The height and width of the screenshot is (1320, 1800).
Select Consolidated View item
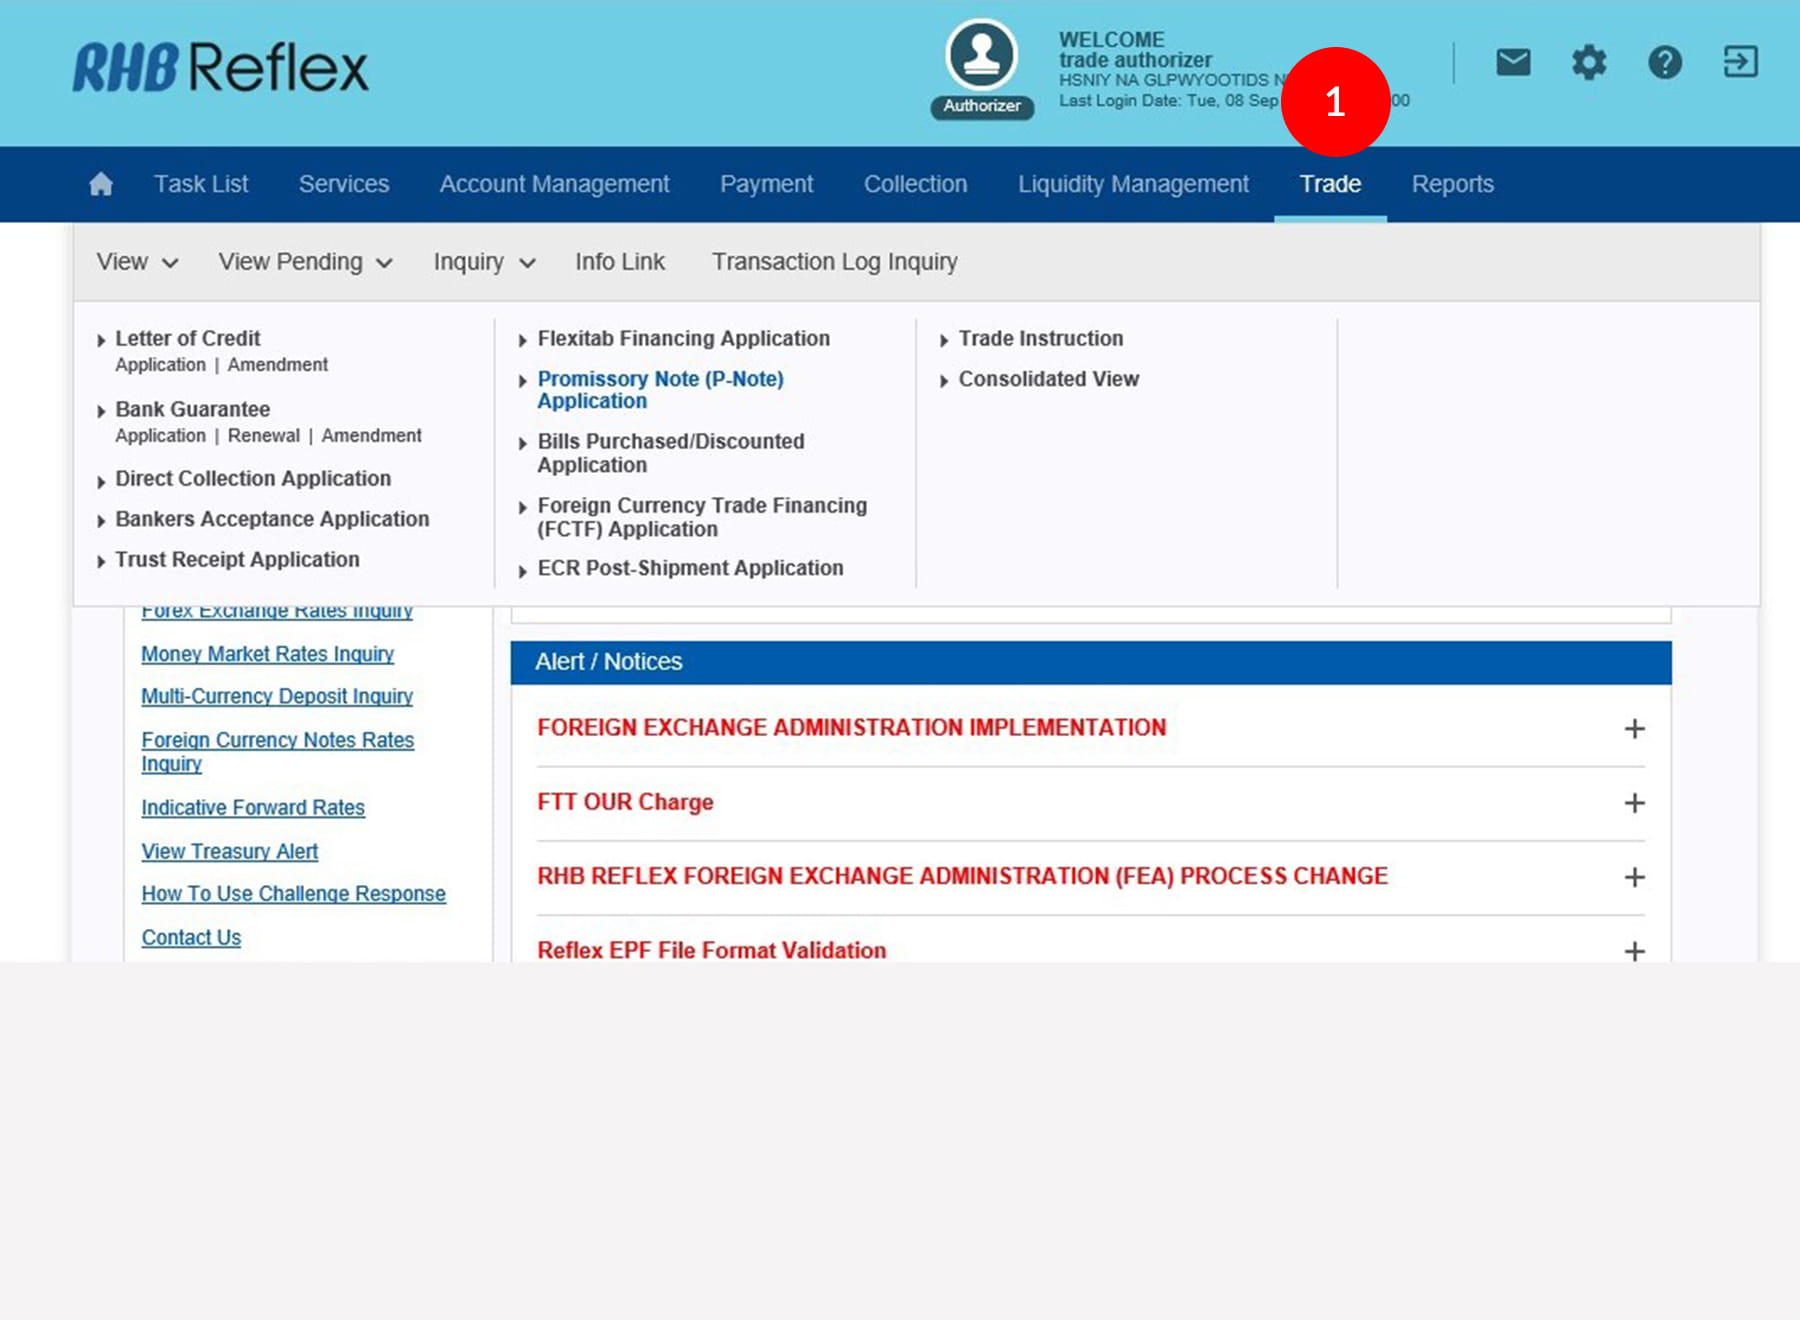[1048, 379]
